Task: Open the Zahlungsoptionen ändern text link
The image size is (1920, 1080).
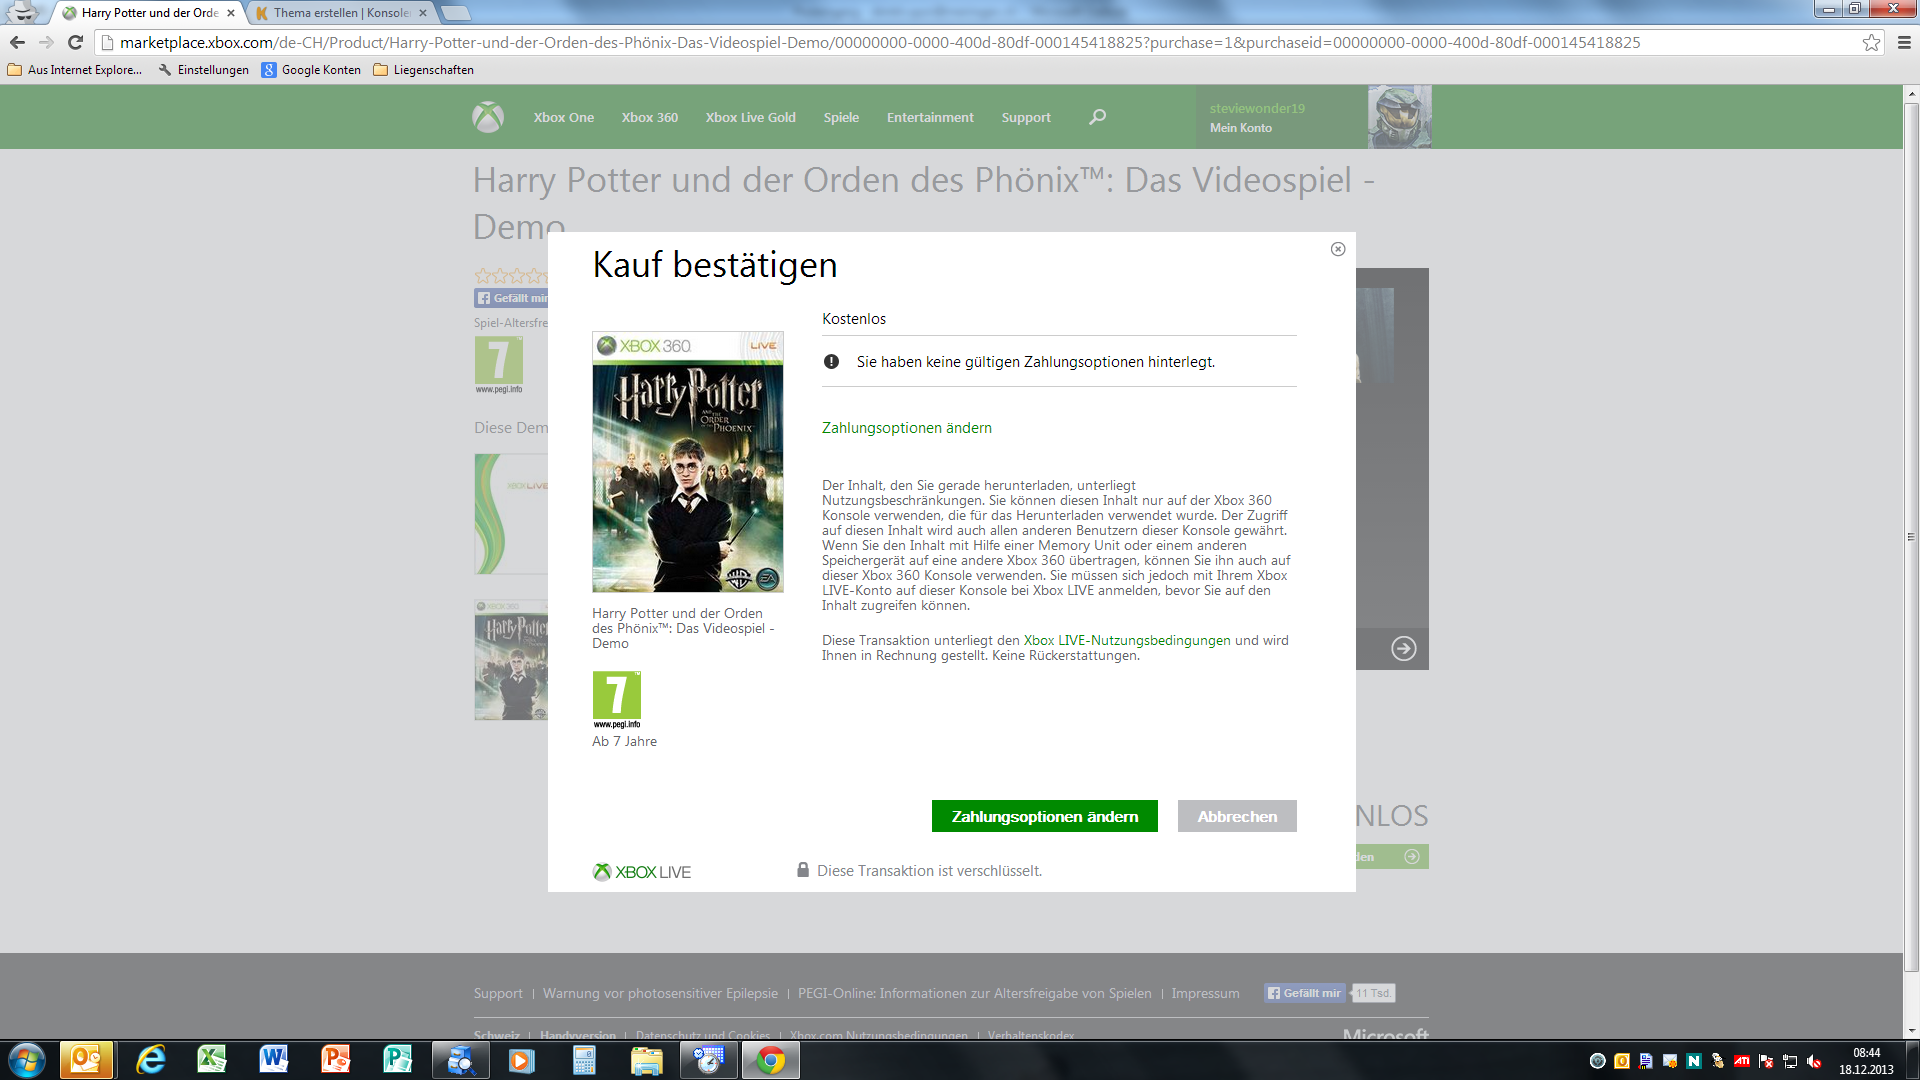Action: click(907, 428)
